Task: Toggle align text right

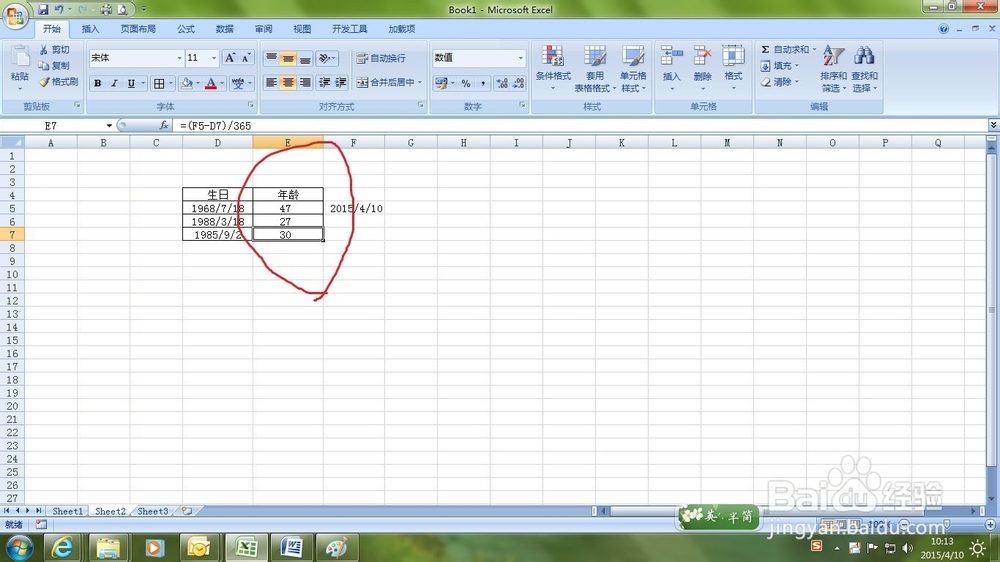Action: click(x=305, y=82)
